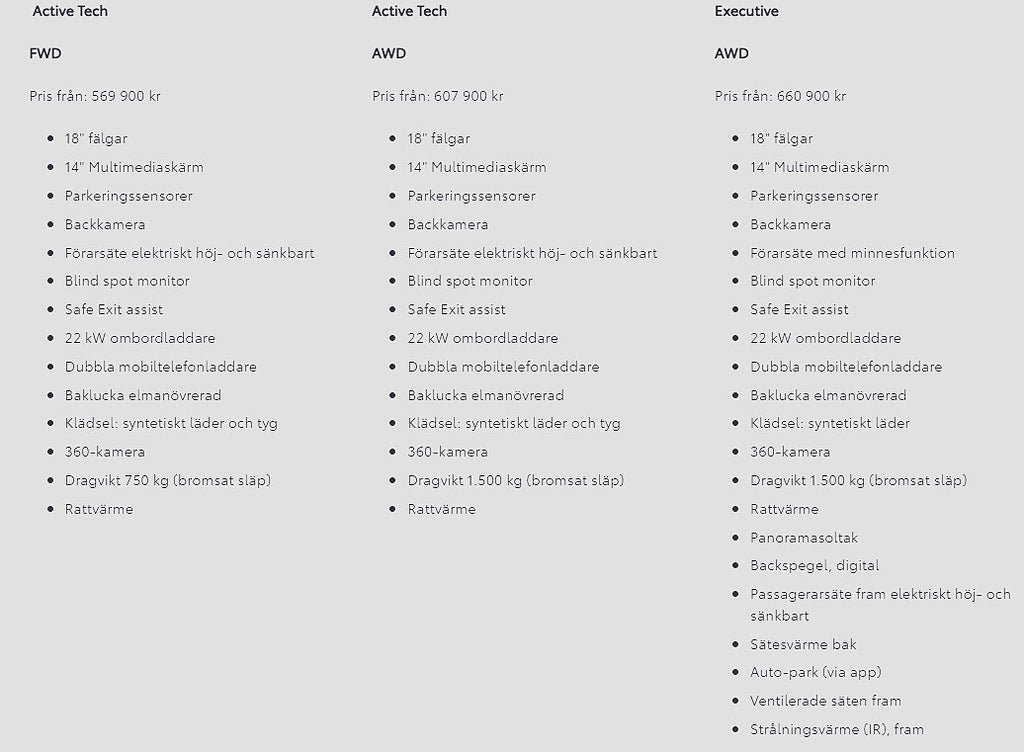Click the Panoramasoltak list item
The image size is (1024, 752).
coord(804,538)
